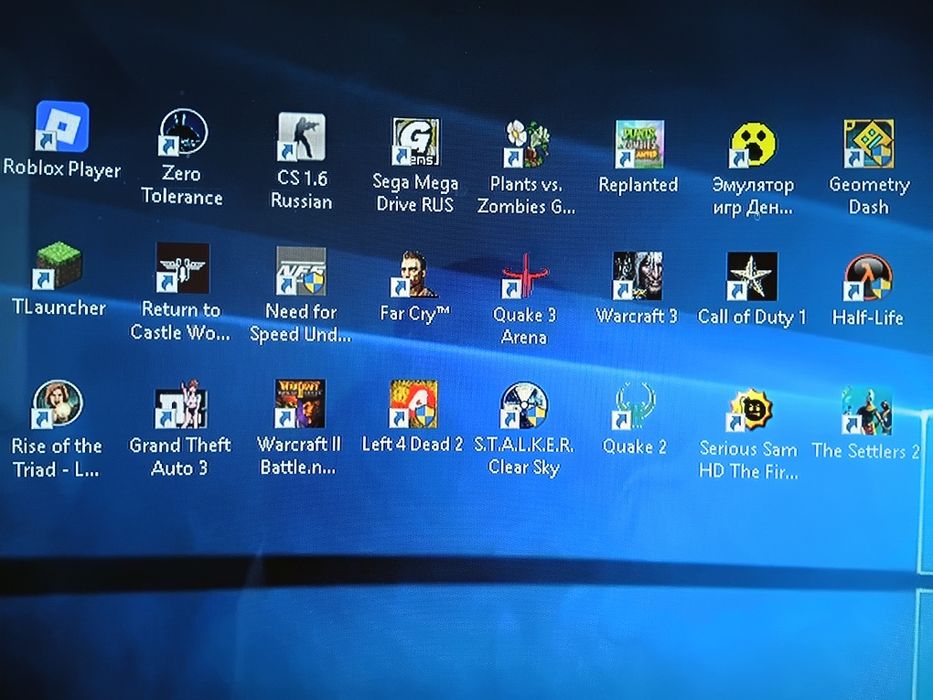This screenshot has width=933, height=700.
Task: Click the Serious Sam HD shortcut
Action: [750, 411]
